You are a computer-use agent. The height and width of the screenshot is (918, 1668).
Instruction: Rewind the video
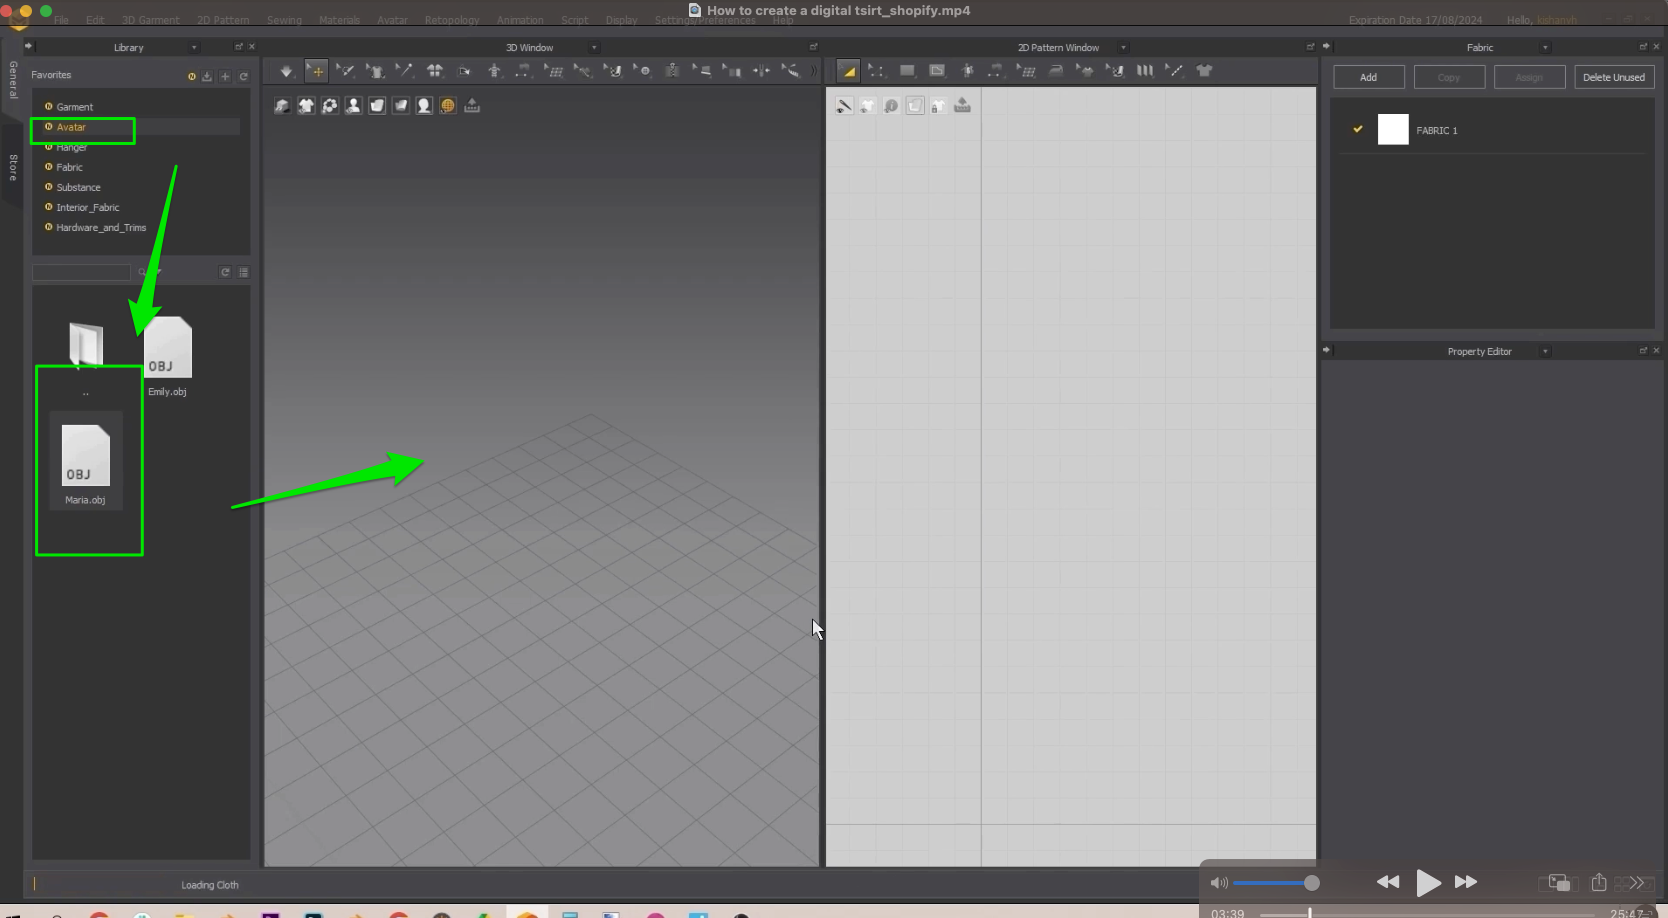[x=1388, y=882]
